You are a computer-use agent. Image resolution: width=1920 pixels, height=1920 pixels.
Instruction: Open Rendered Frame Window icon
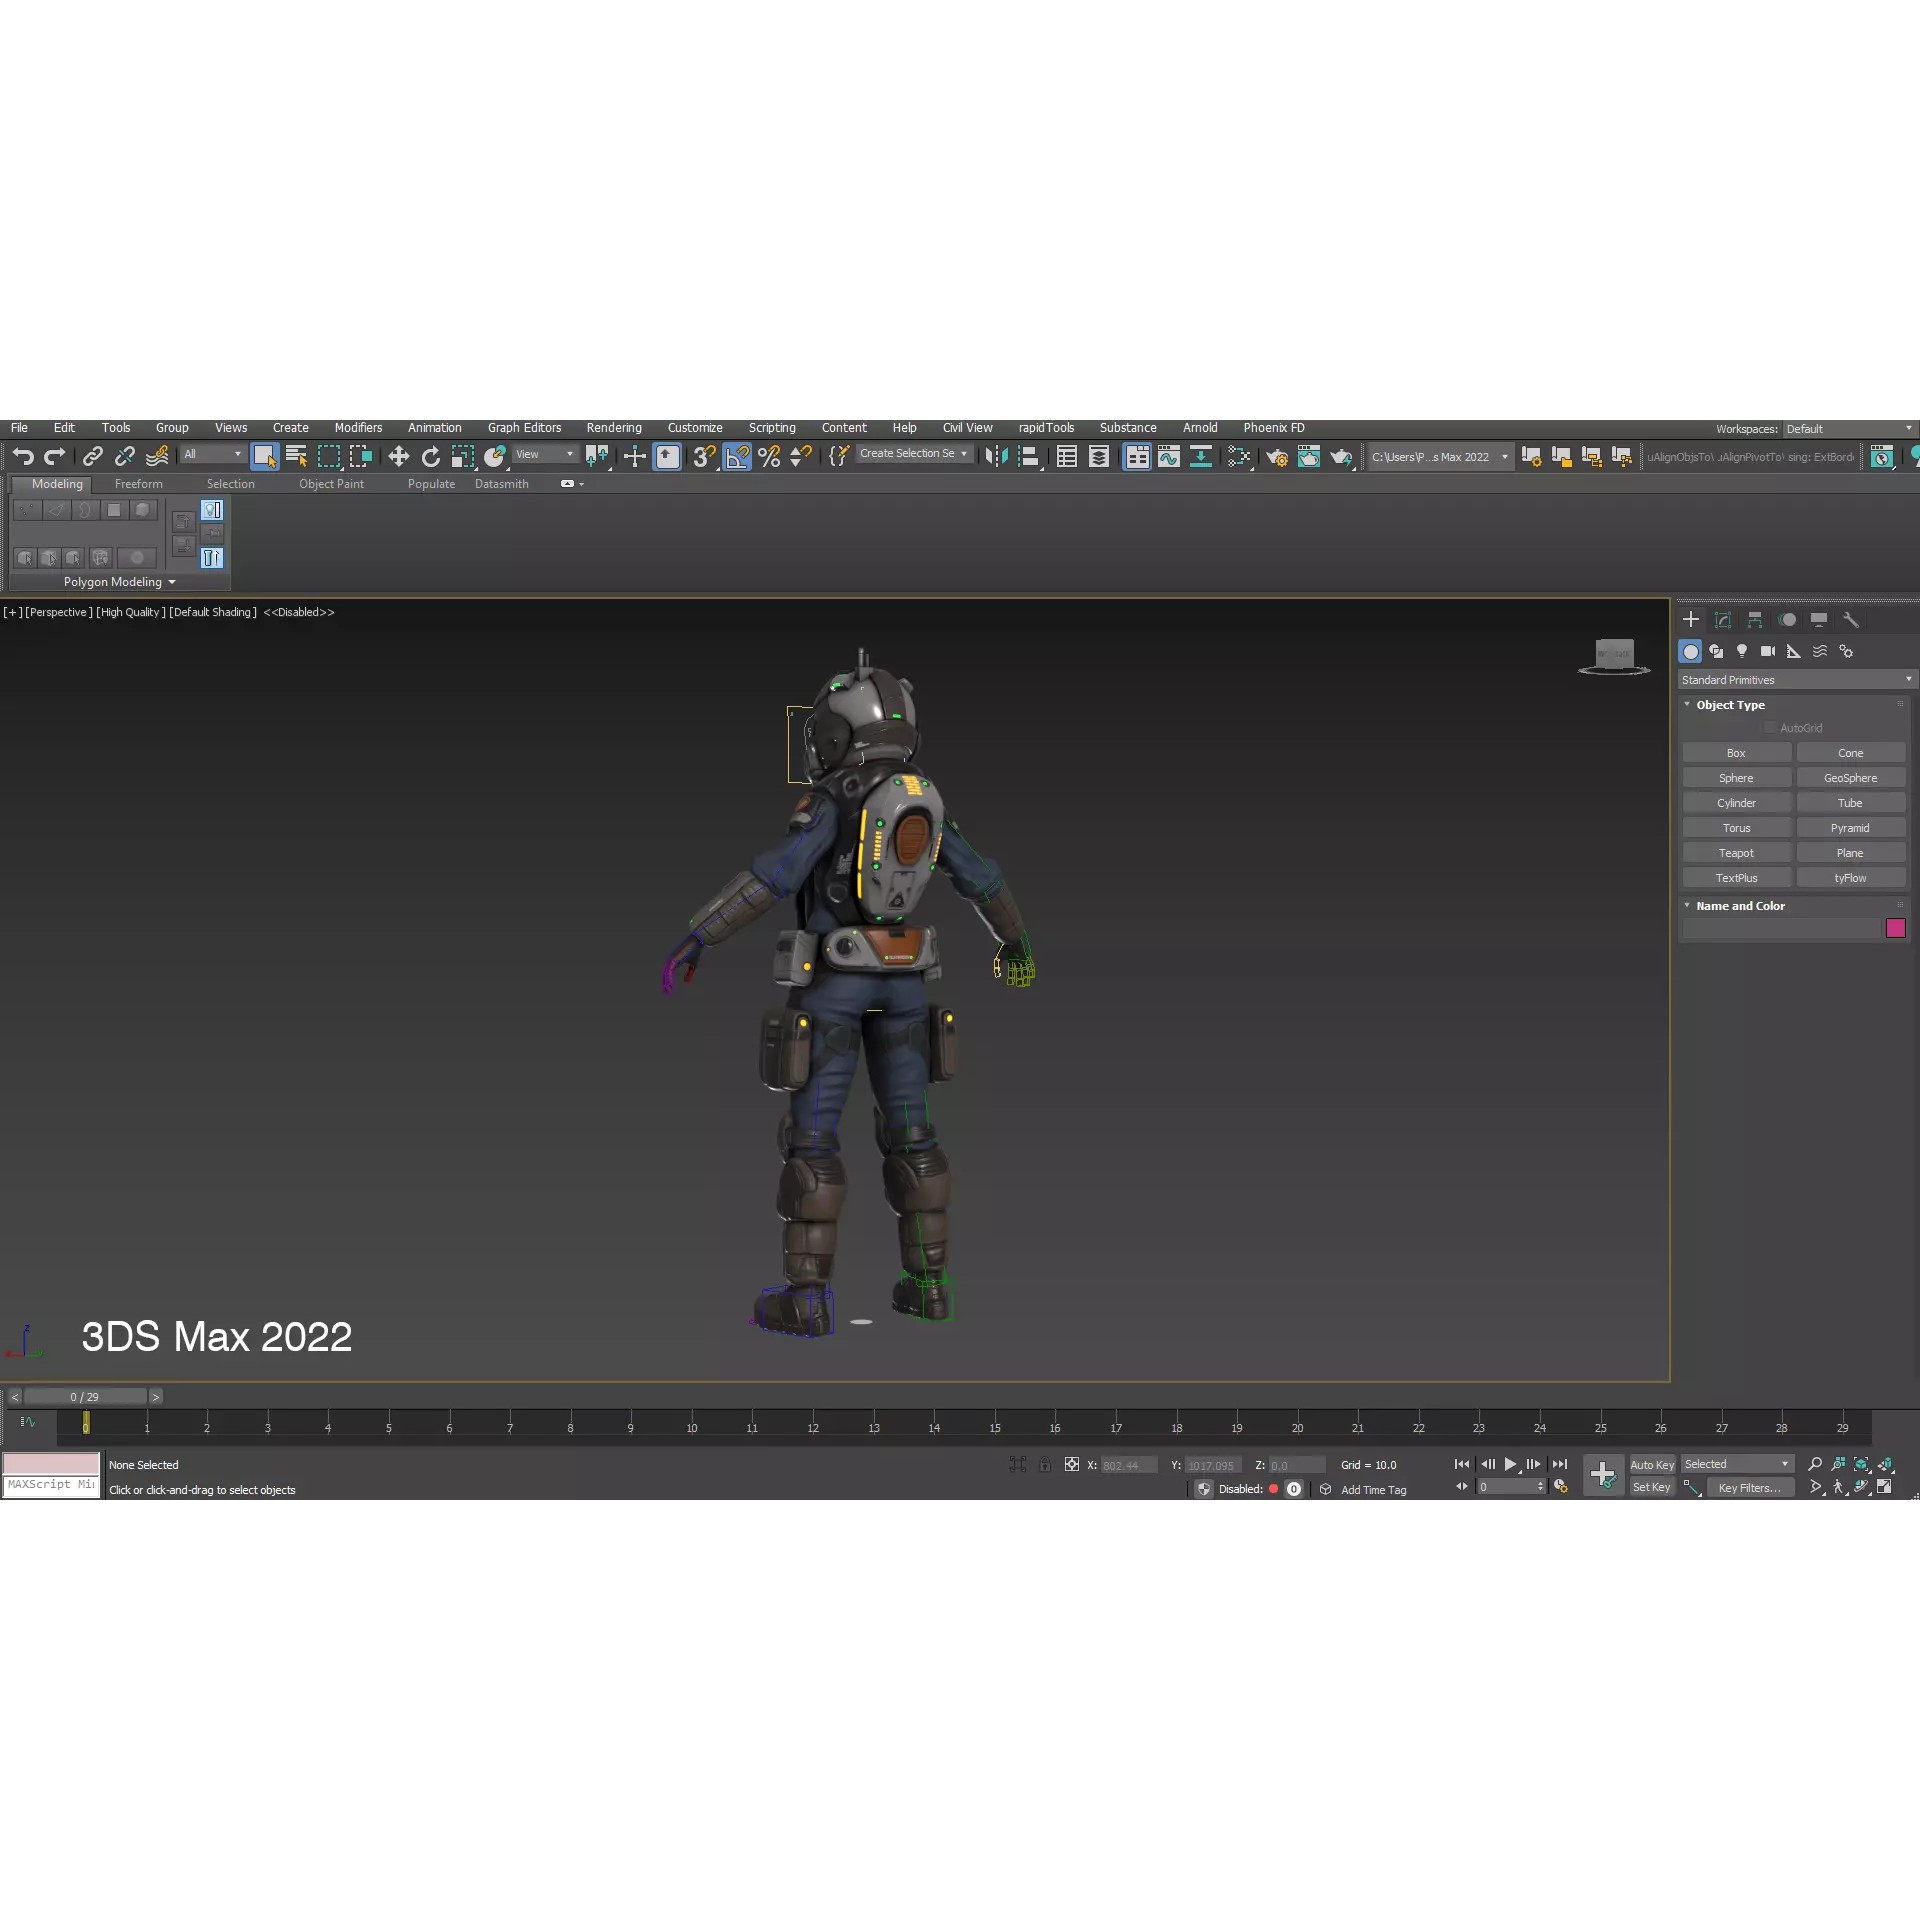(x=1309, y=457)
